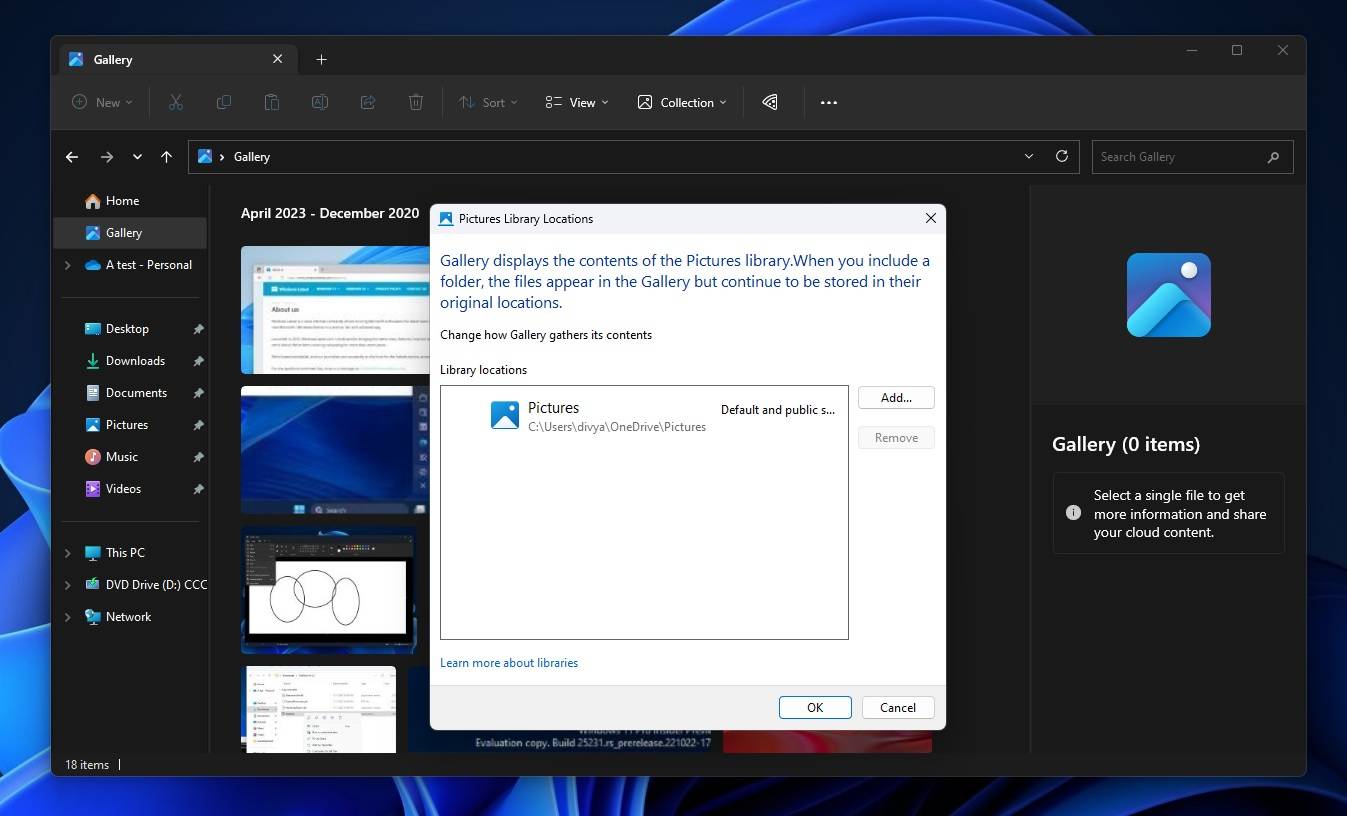1347x816 pixels.
Task: Switch to the Gallery tab in the sidebar
Action: click(x=121, y=232)
